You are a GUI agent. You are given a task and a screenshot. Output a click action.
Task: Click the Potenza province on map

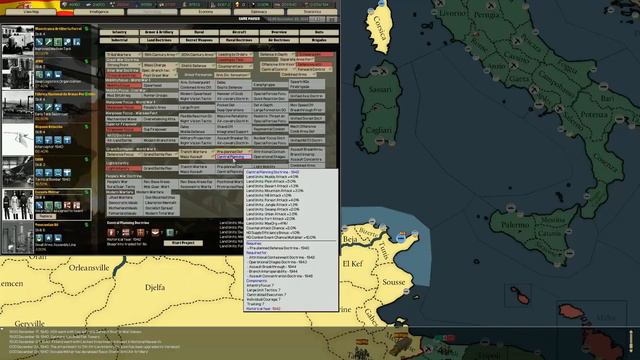pos(594,115)
